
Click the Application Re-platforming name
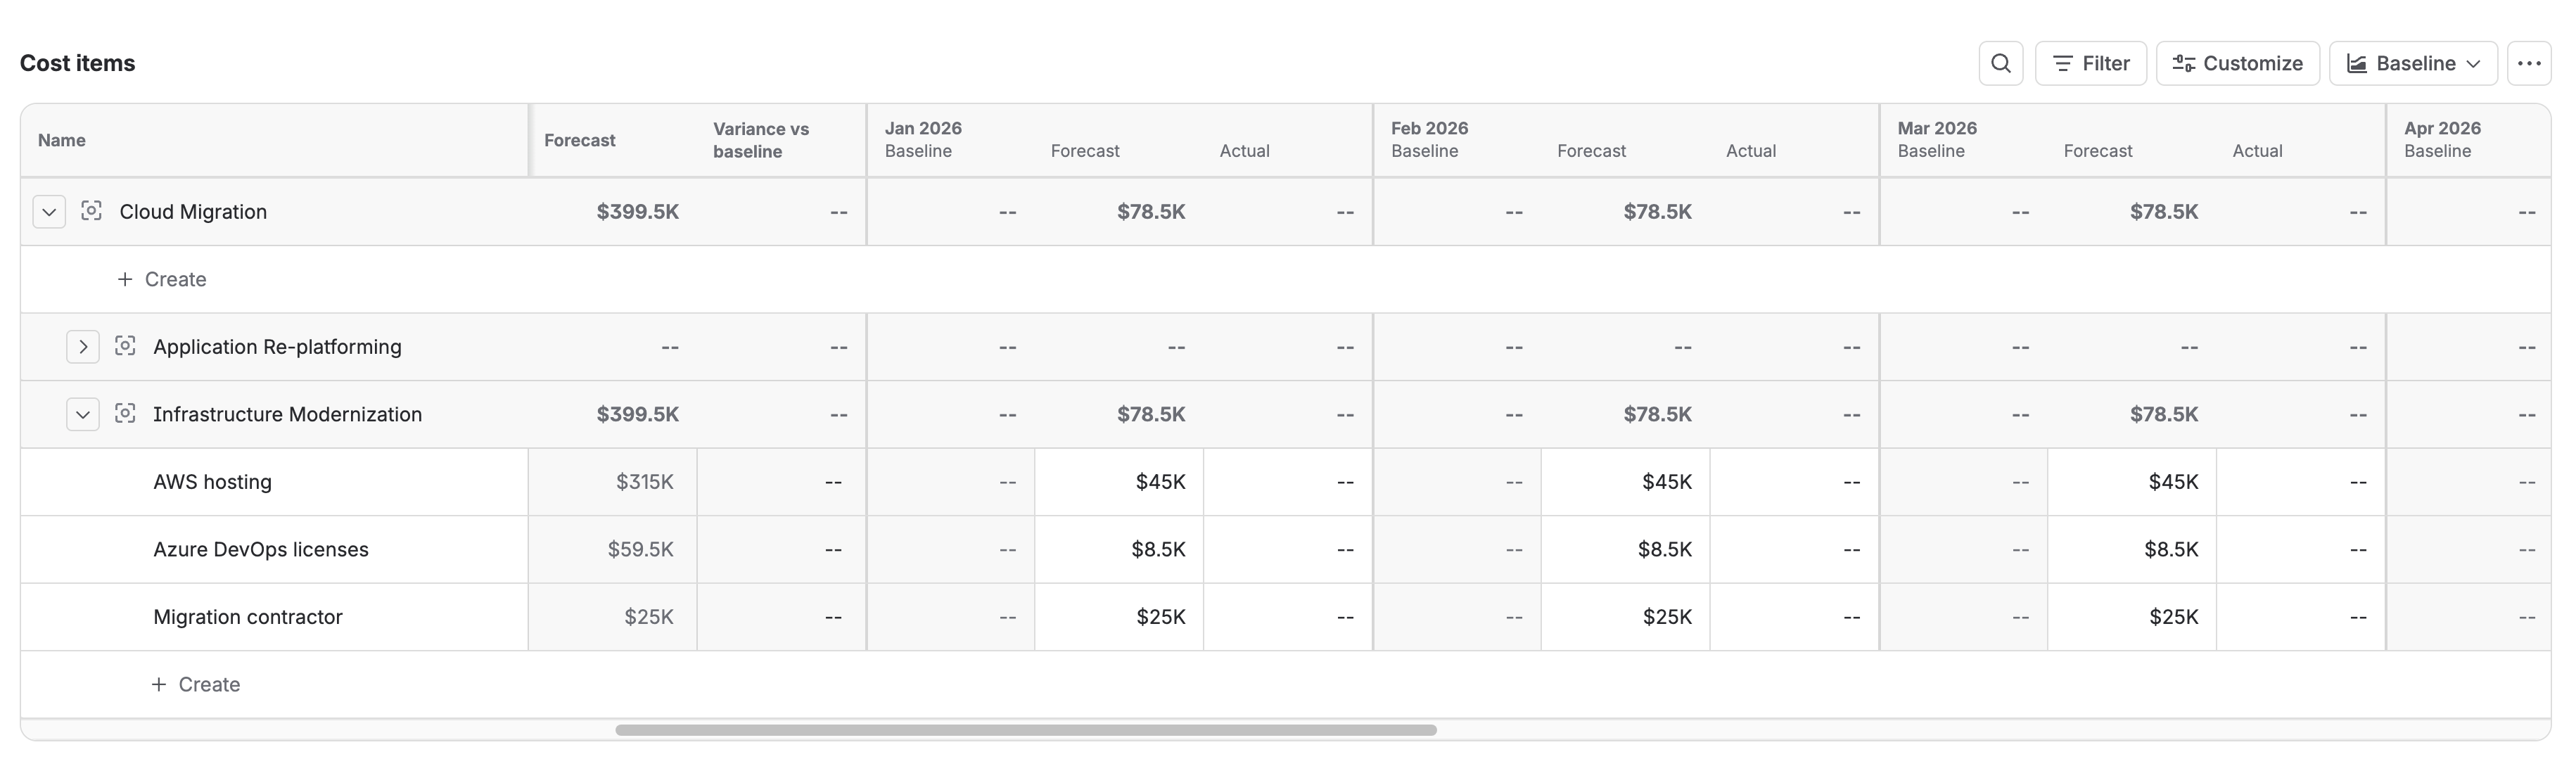tap(277, 347)
